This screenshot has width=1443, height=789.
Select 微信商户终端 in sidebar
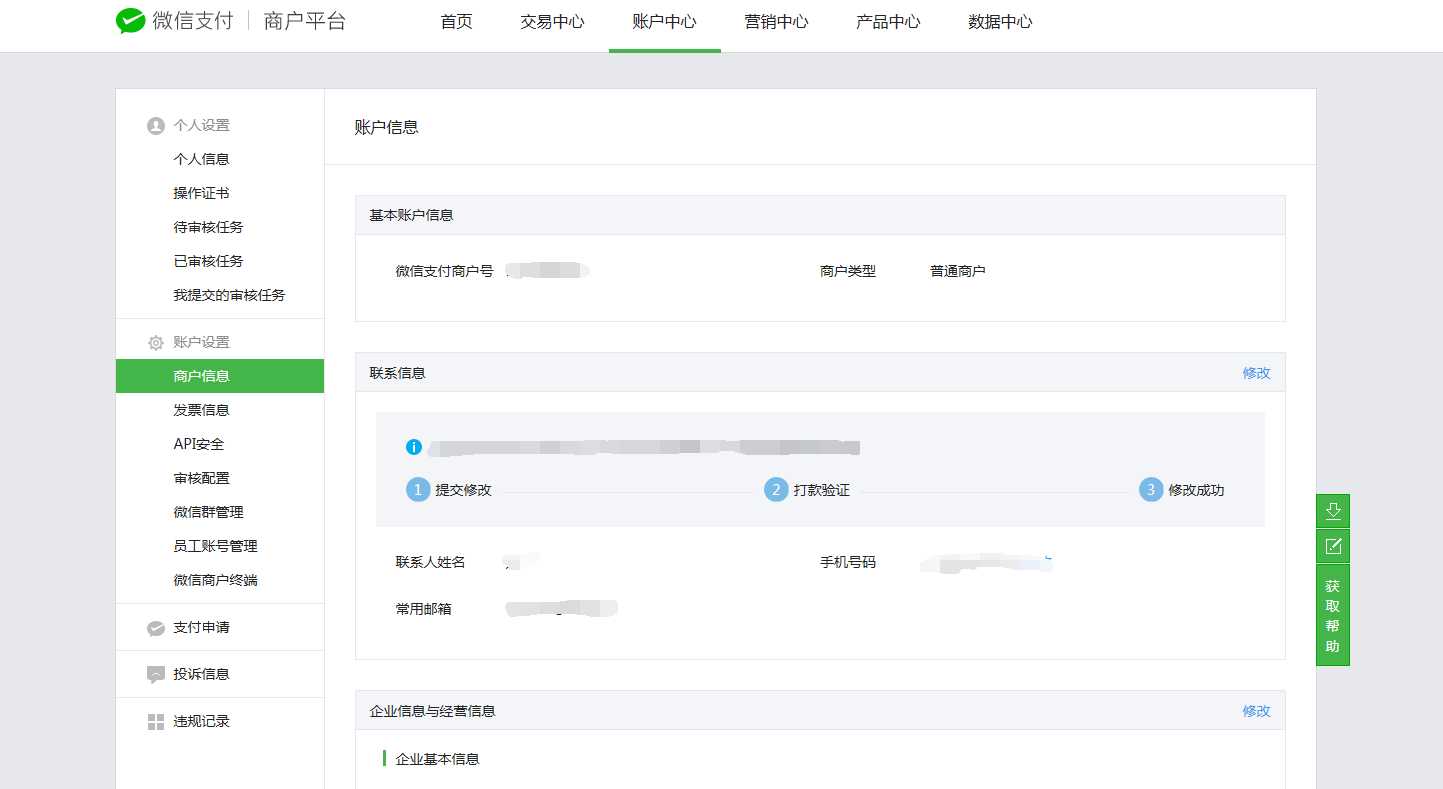215,580
